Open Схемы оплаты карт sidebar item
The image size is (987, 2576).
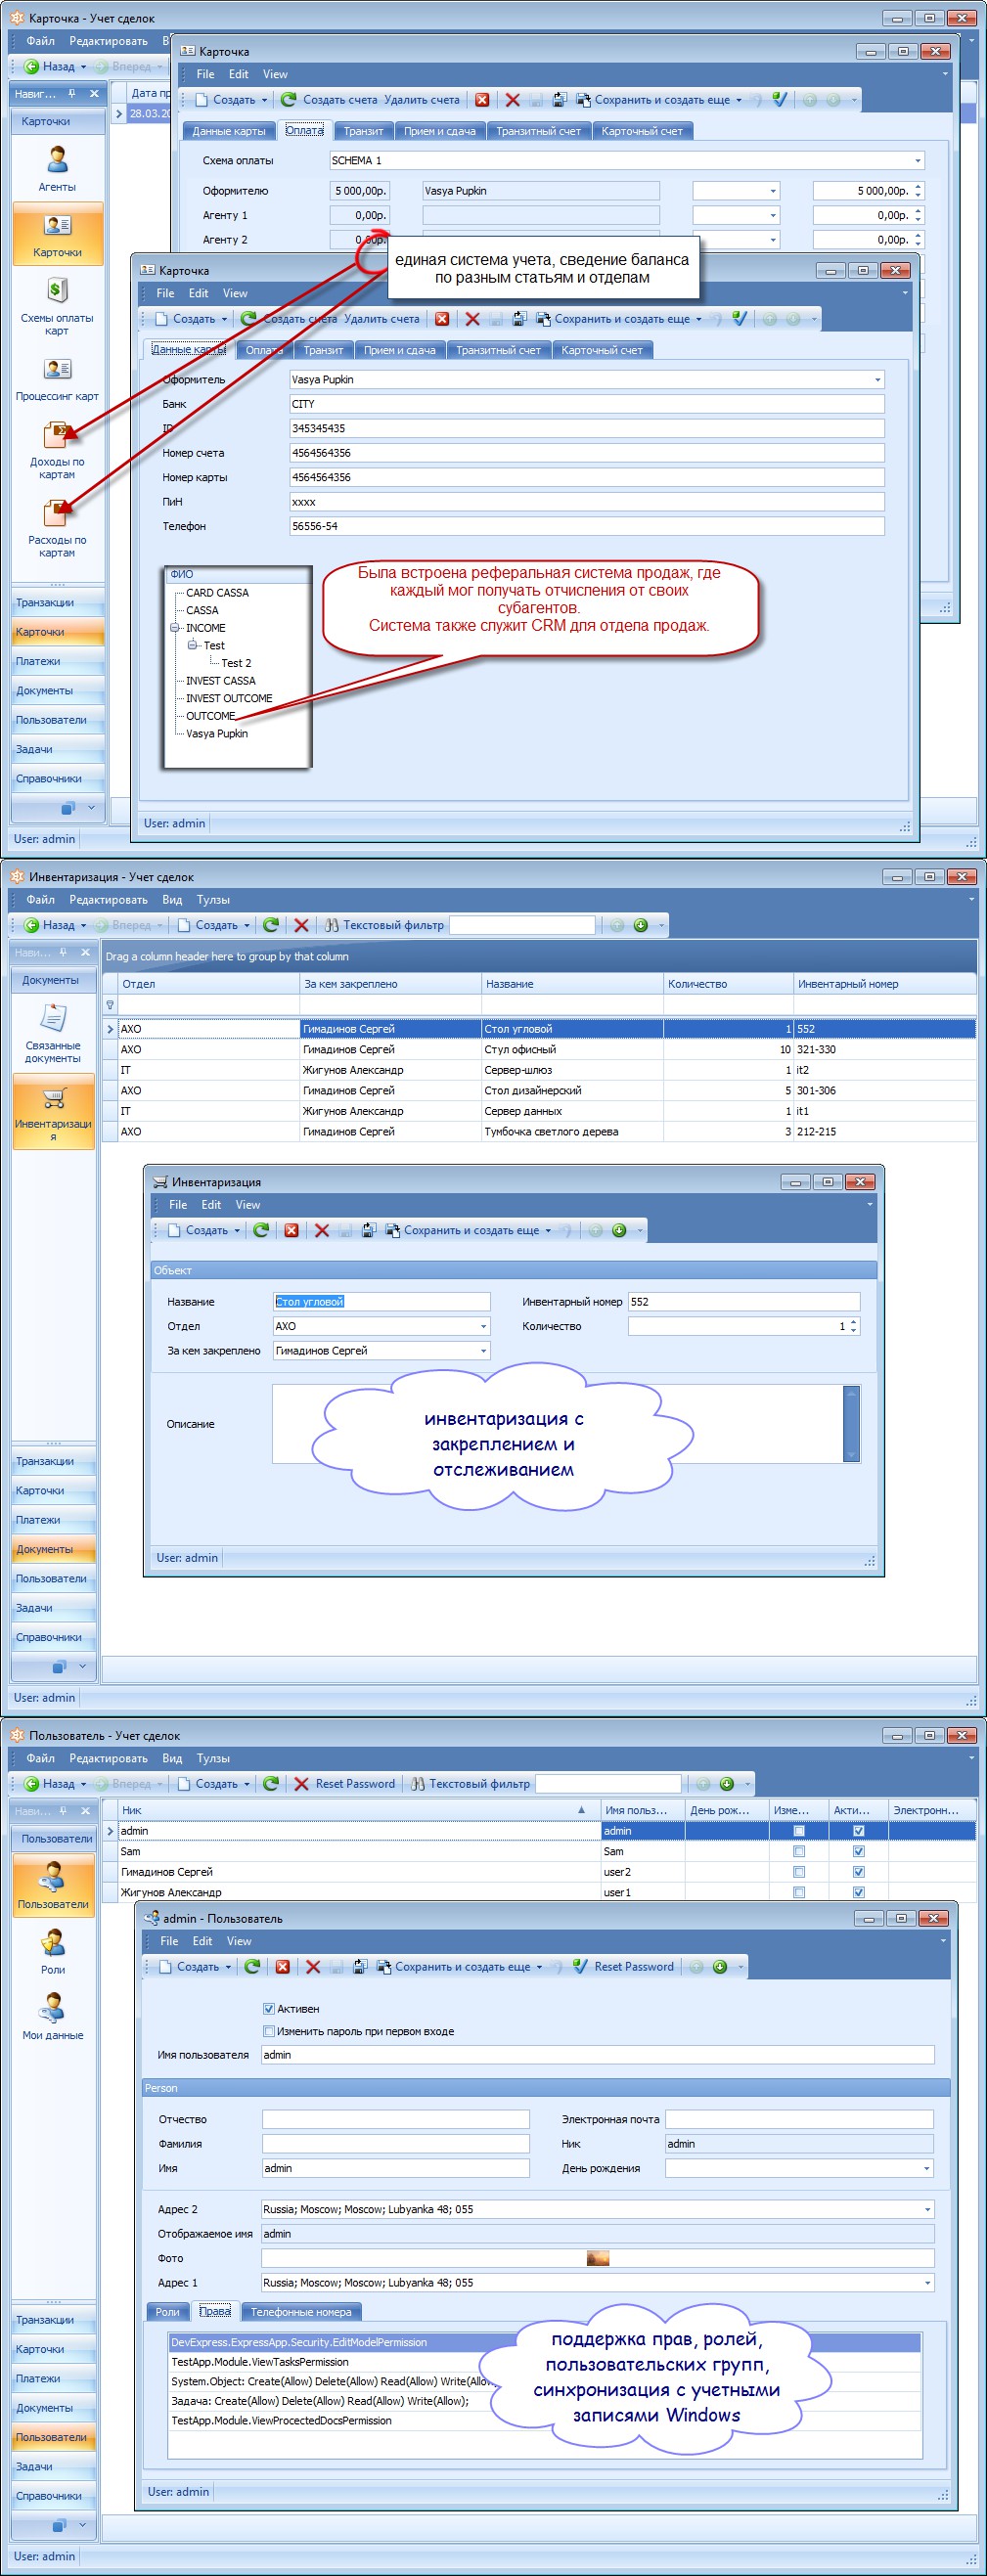(57, 305)
